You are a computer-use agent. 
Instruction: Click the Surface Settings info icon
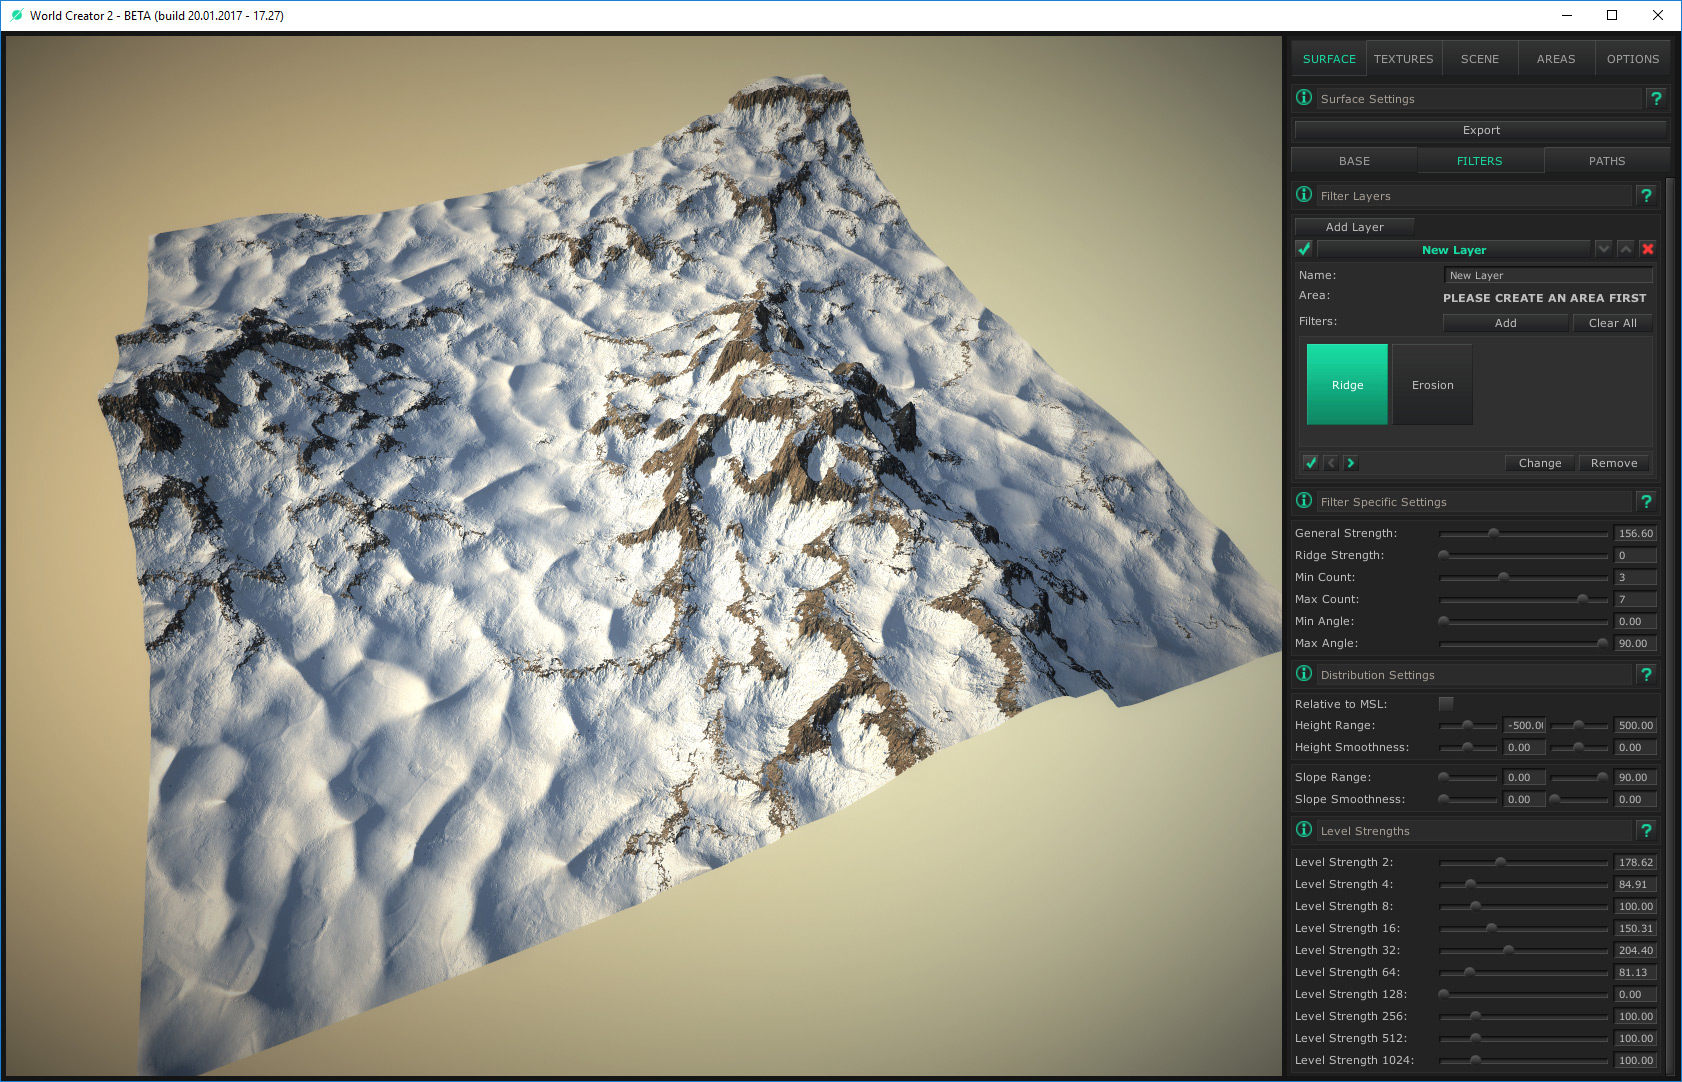(1304, 98)
